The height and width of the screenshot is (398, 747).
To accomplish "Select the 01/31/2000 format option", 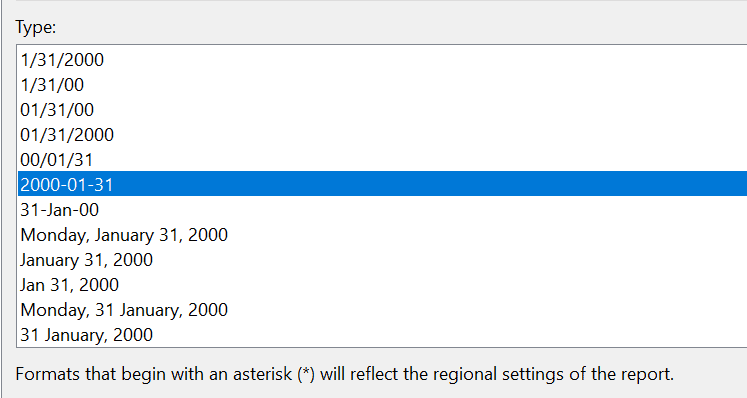I will coord(382,135).
